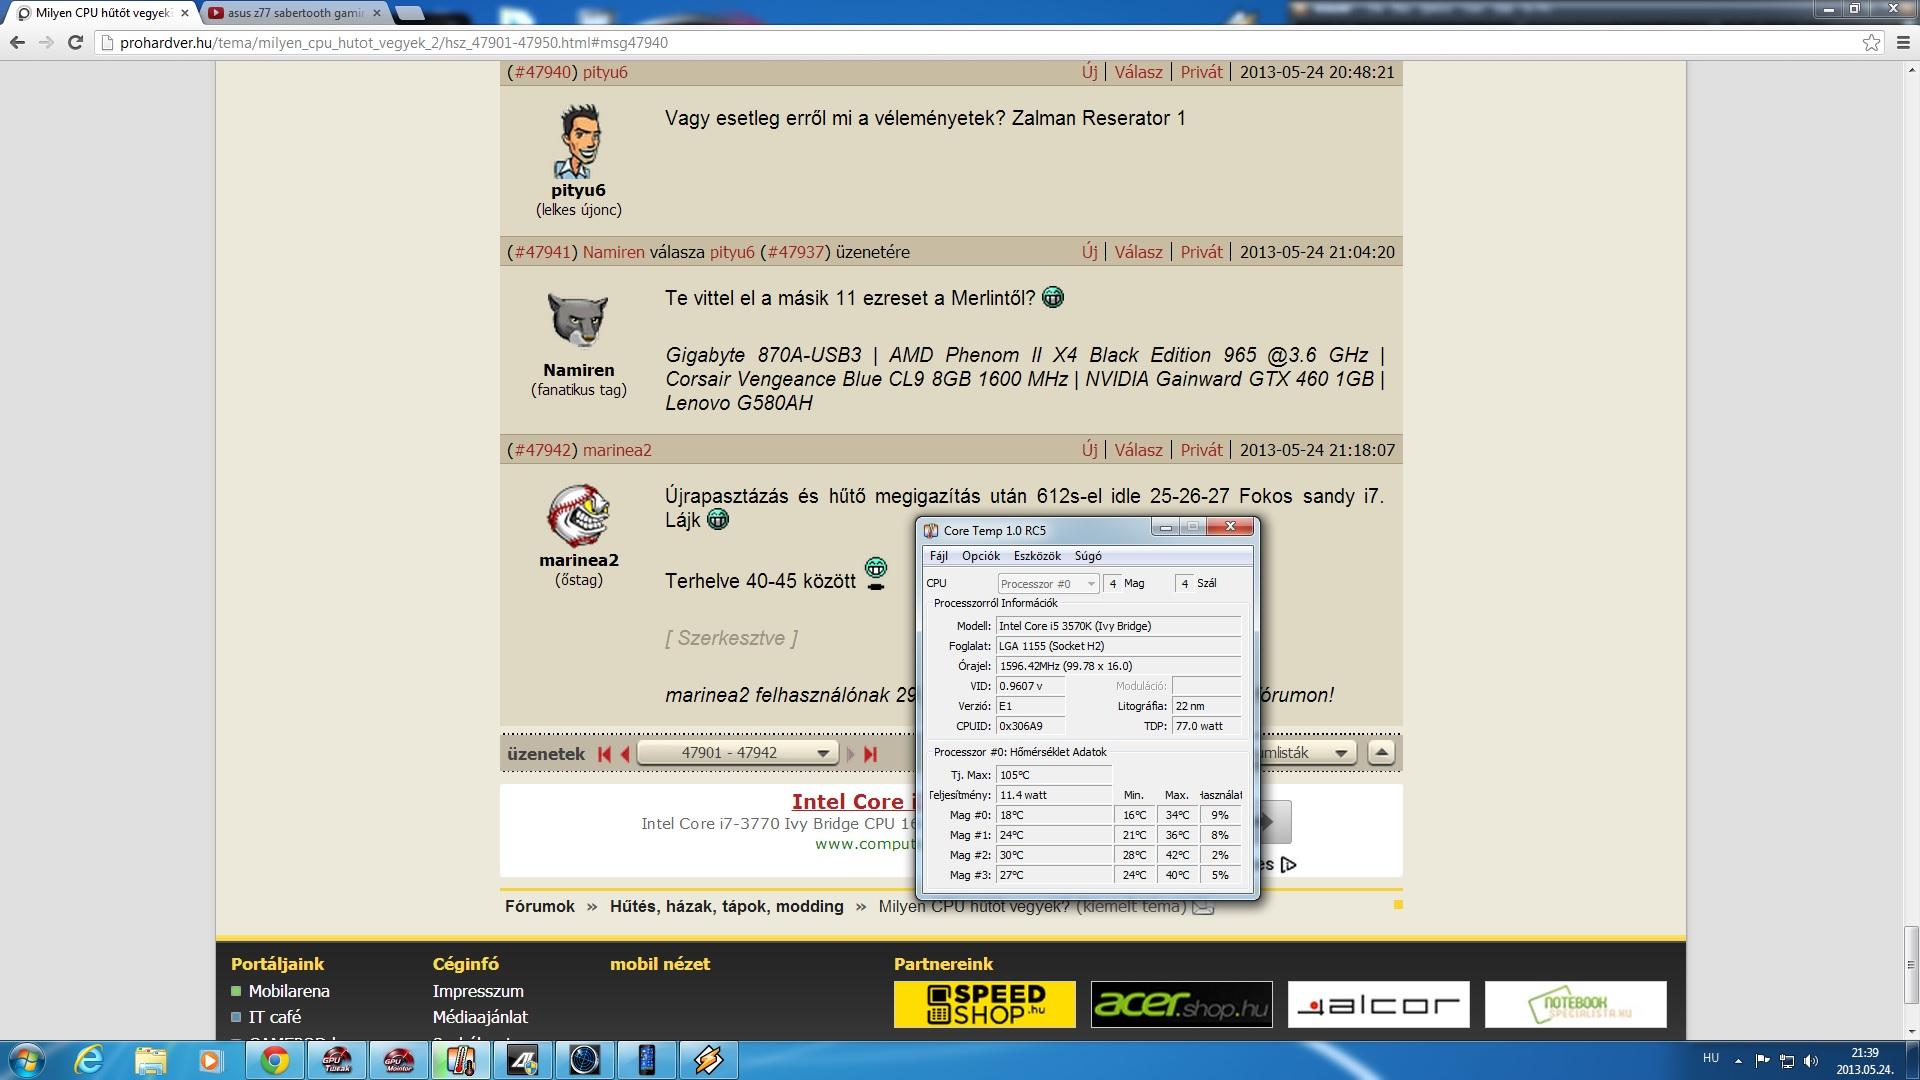Screen dimensions: 1920x1080
Task: Jump to first messages page icon
Action: coord(604,754)
